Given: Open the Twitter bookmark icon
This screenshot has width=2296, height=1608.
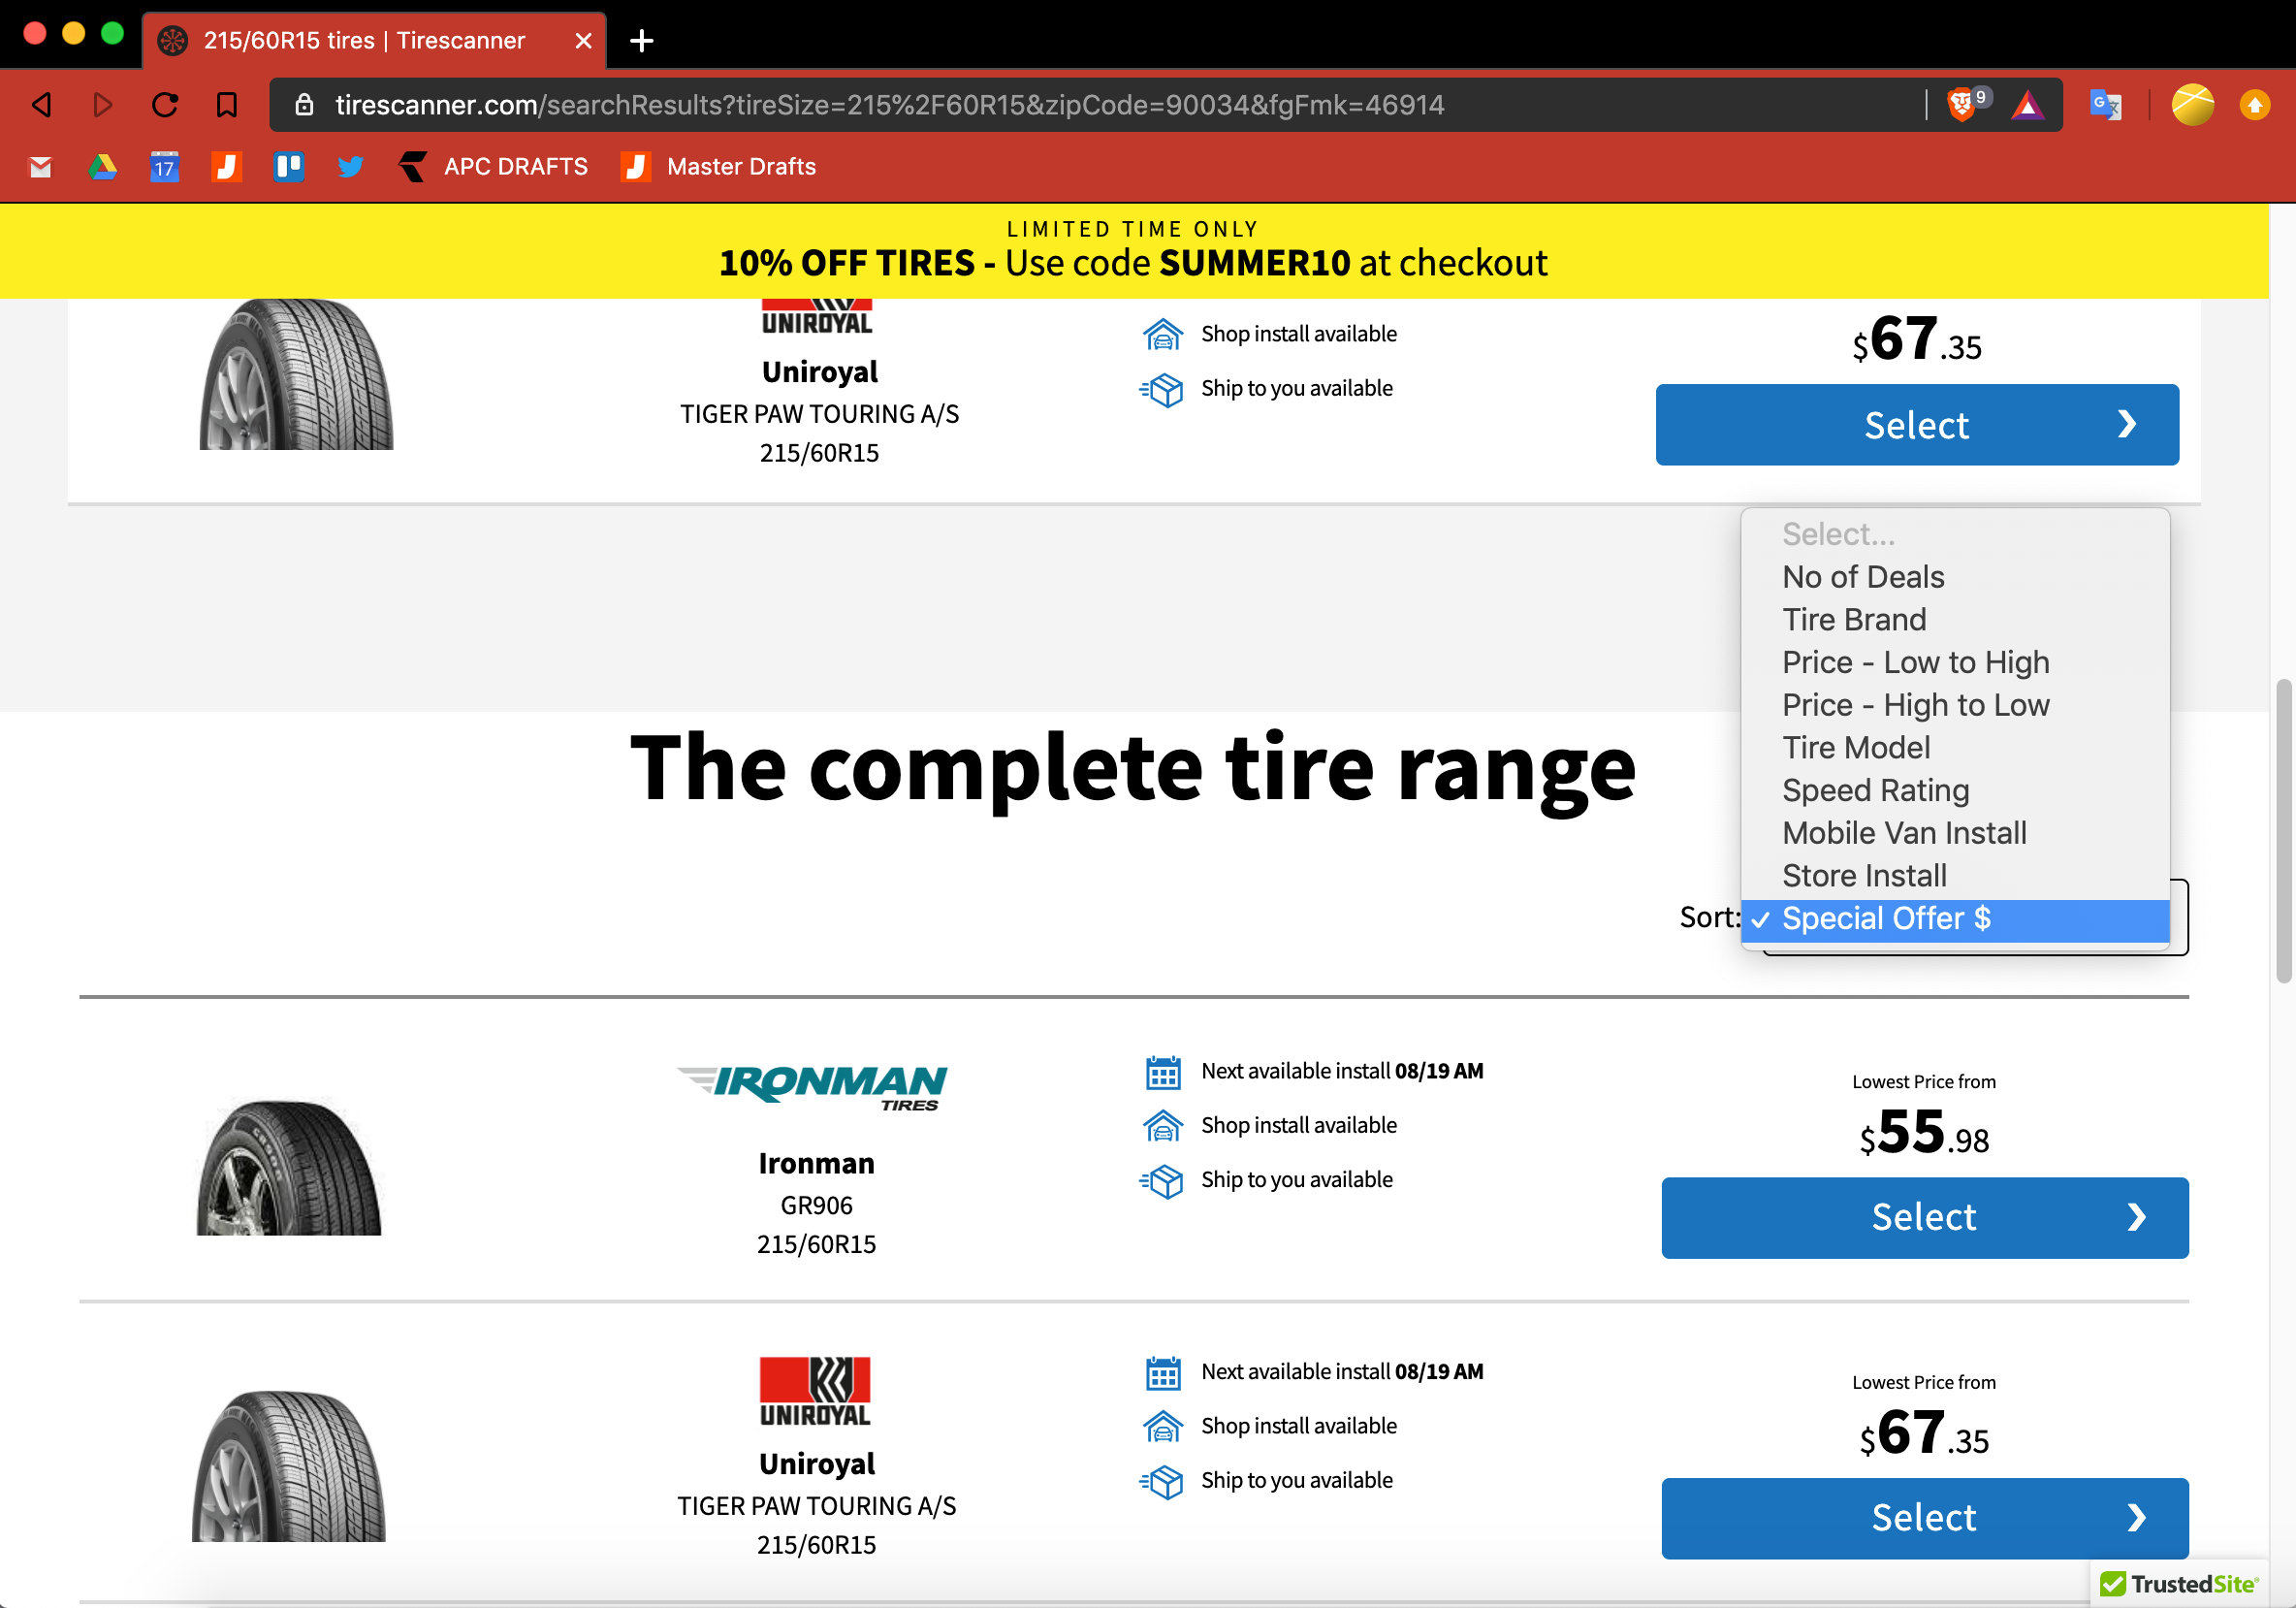Looking at the screenshot, I should [x=350, y=167].
